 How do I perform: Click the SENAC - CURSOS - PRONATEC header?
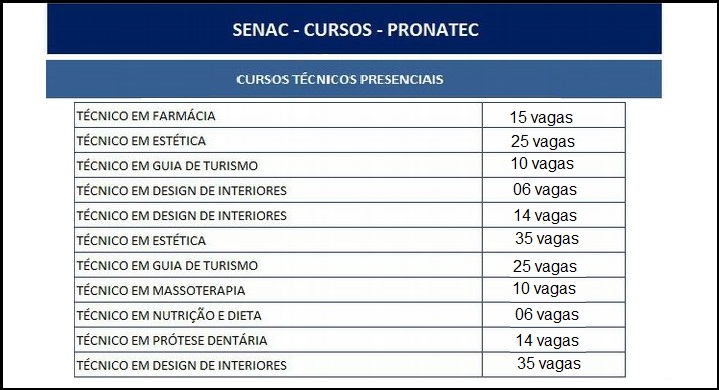point(355,30)
